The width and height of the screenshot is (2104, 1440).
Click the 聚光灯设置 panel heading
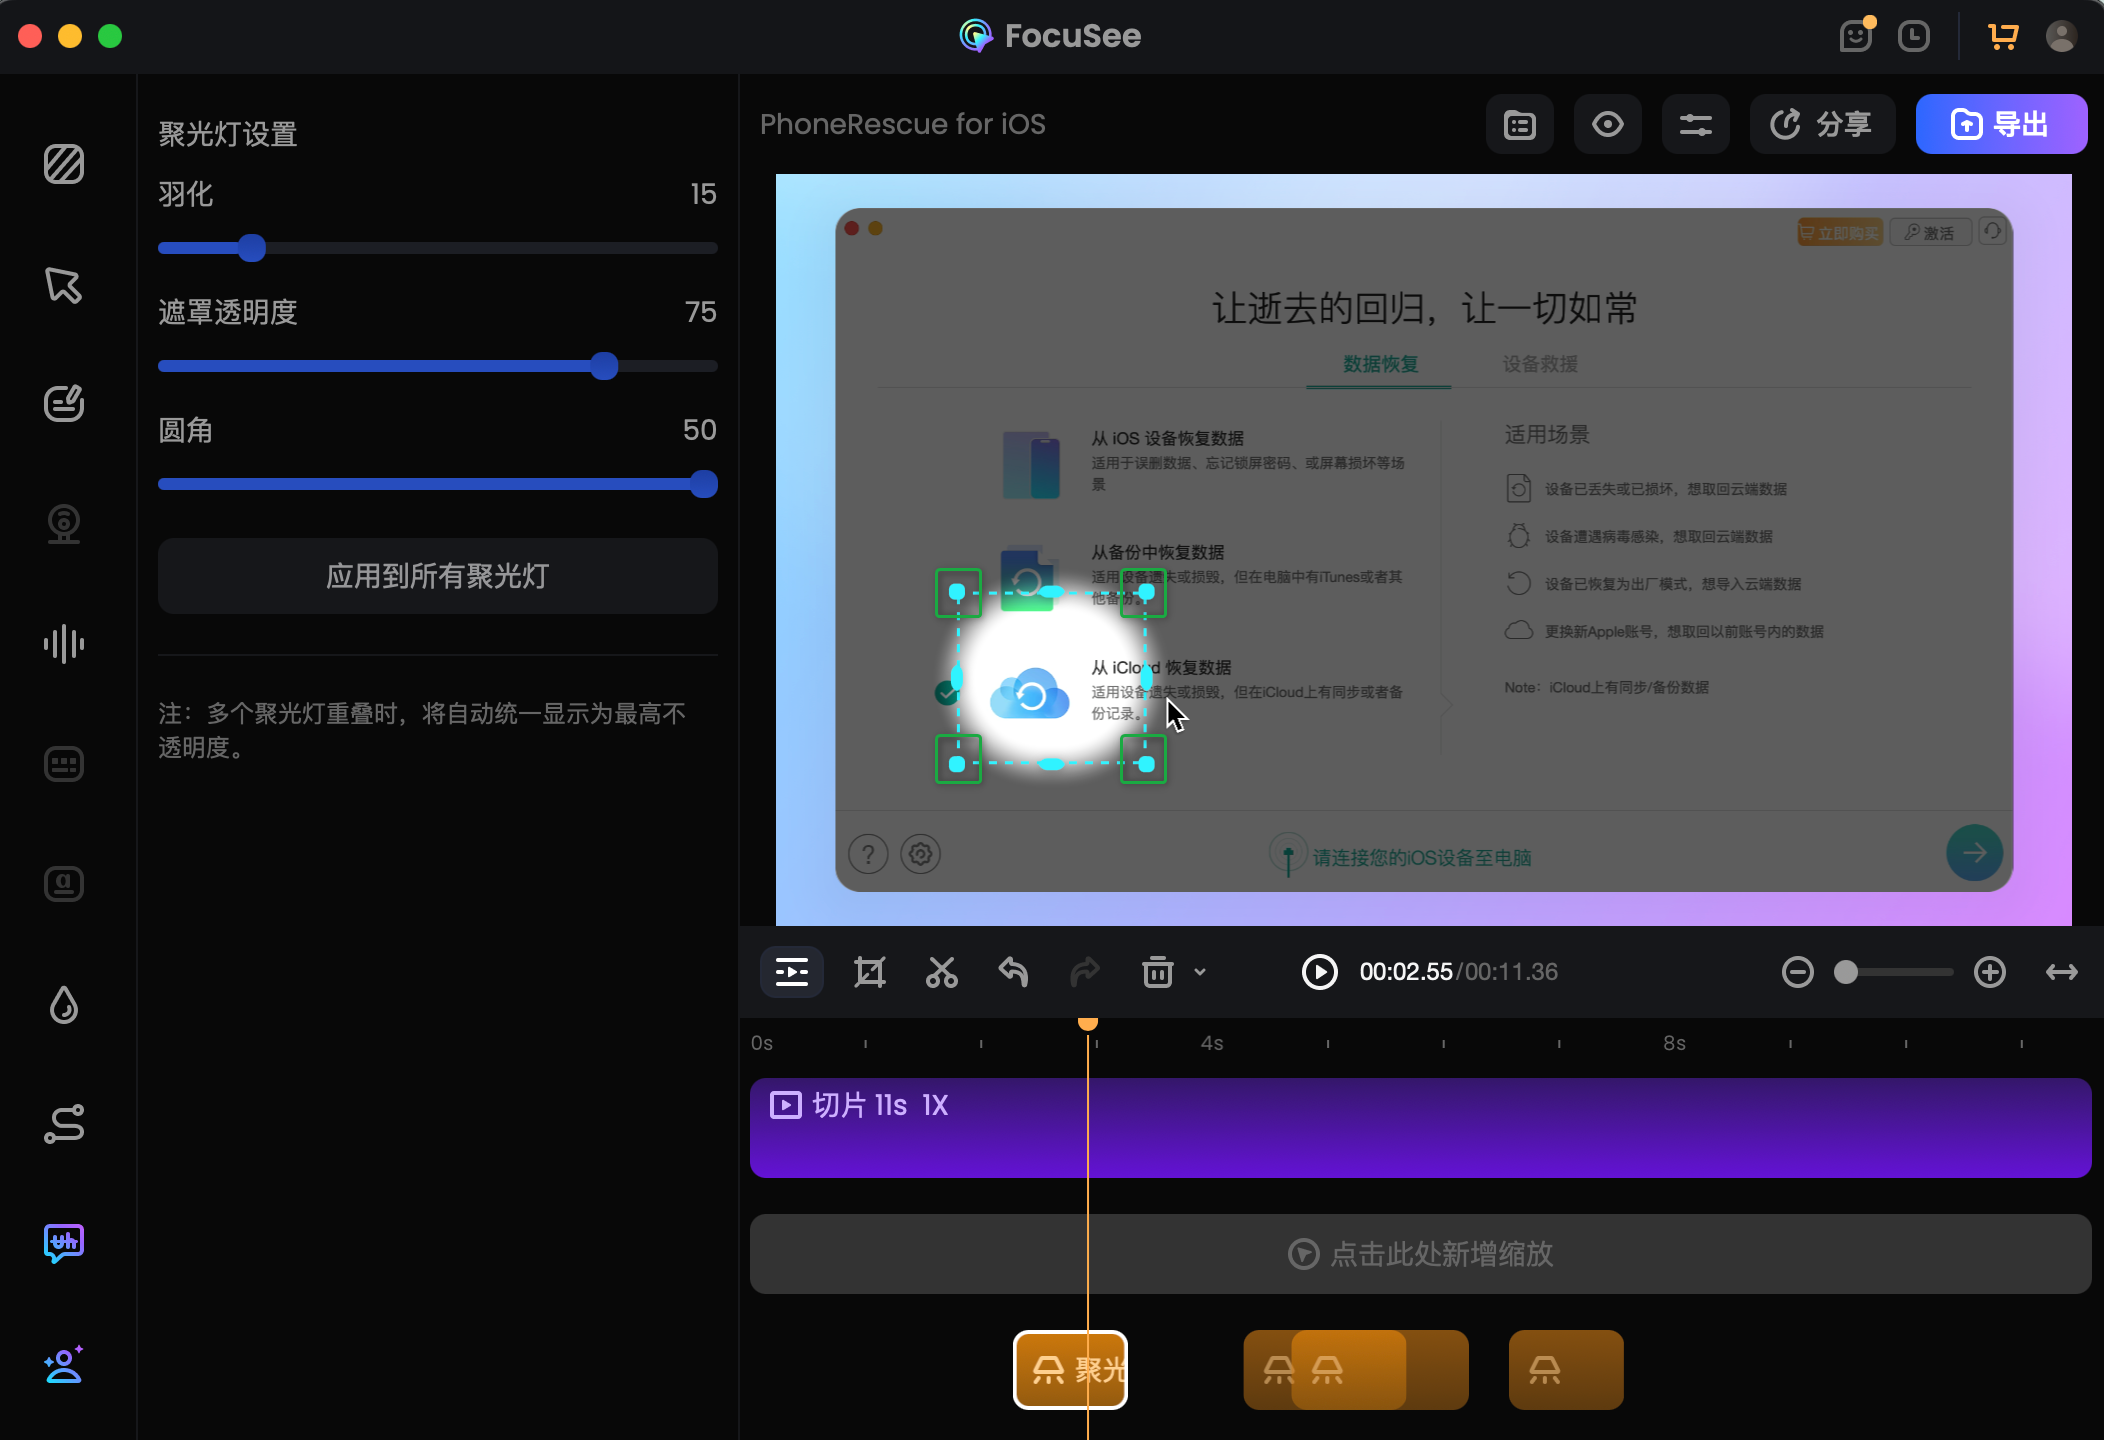pyautogui.click(x=228, y=134)
